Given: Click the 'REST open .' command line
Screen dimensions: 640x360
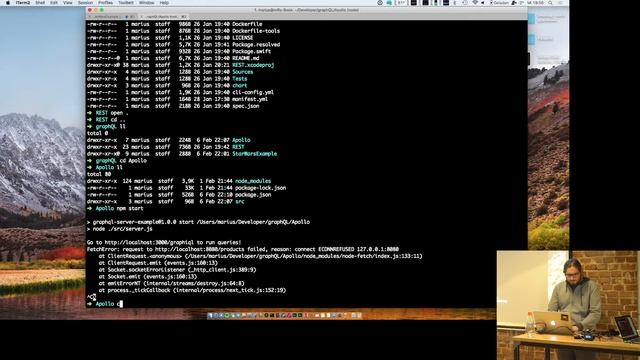Looking at the screenshot, I should (107, 113).
